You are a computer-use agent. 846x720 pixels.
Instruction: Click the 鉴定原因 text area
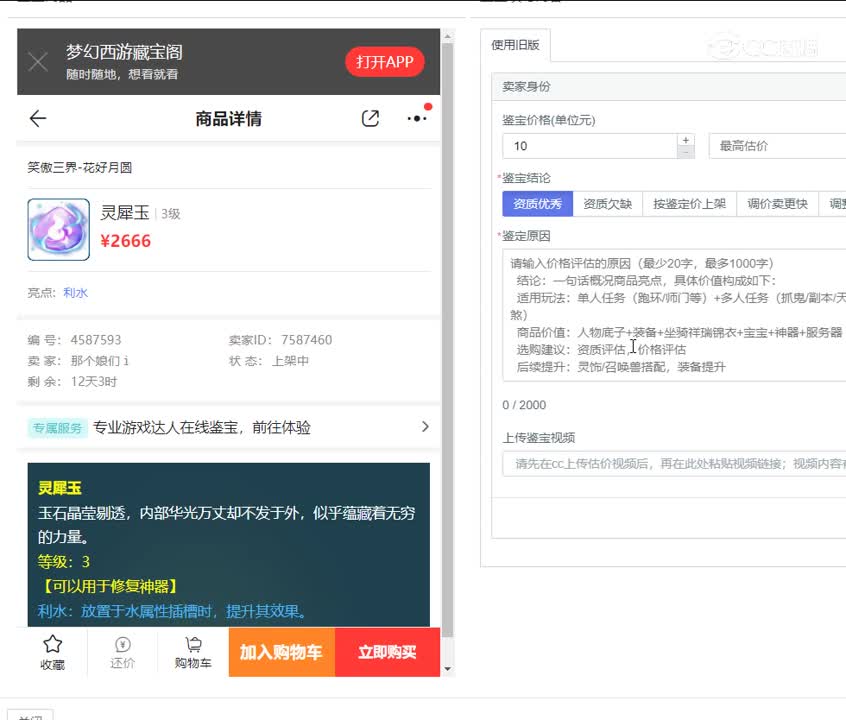point(674,315)
